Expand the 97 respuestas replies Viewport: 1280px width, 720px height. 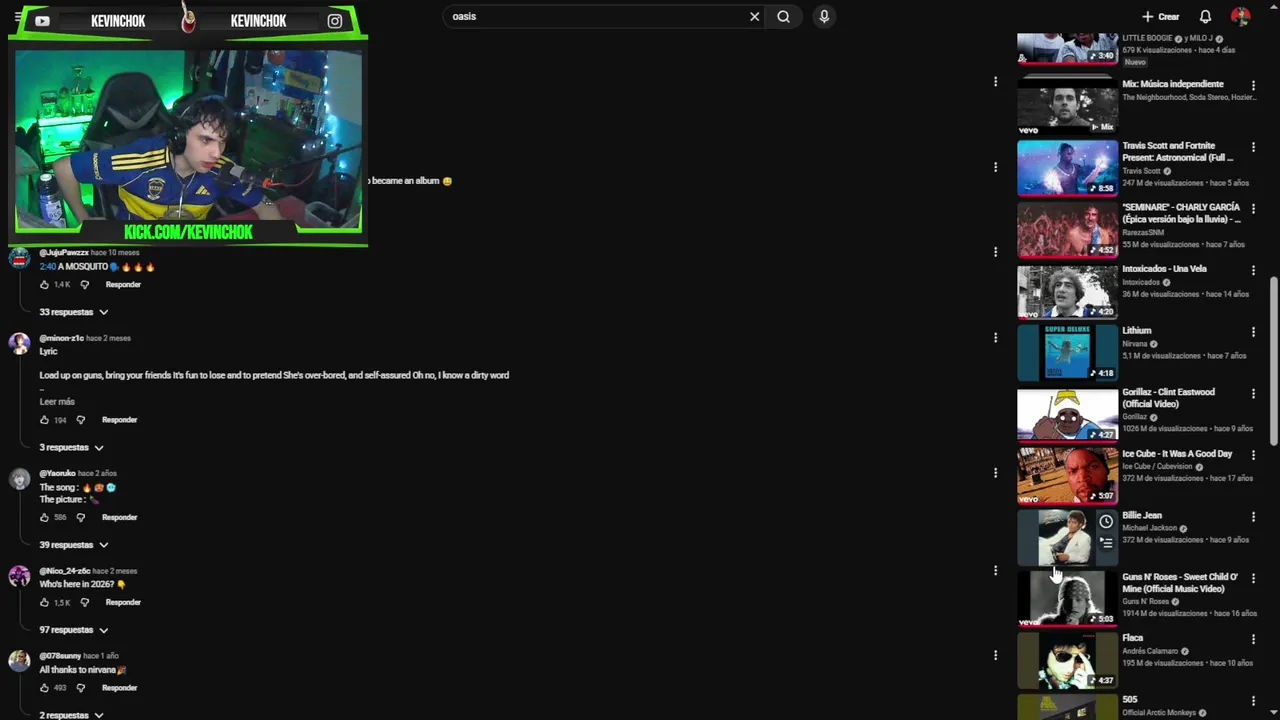(x=73, y=630)
